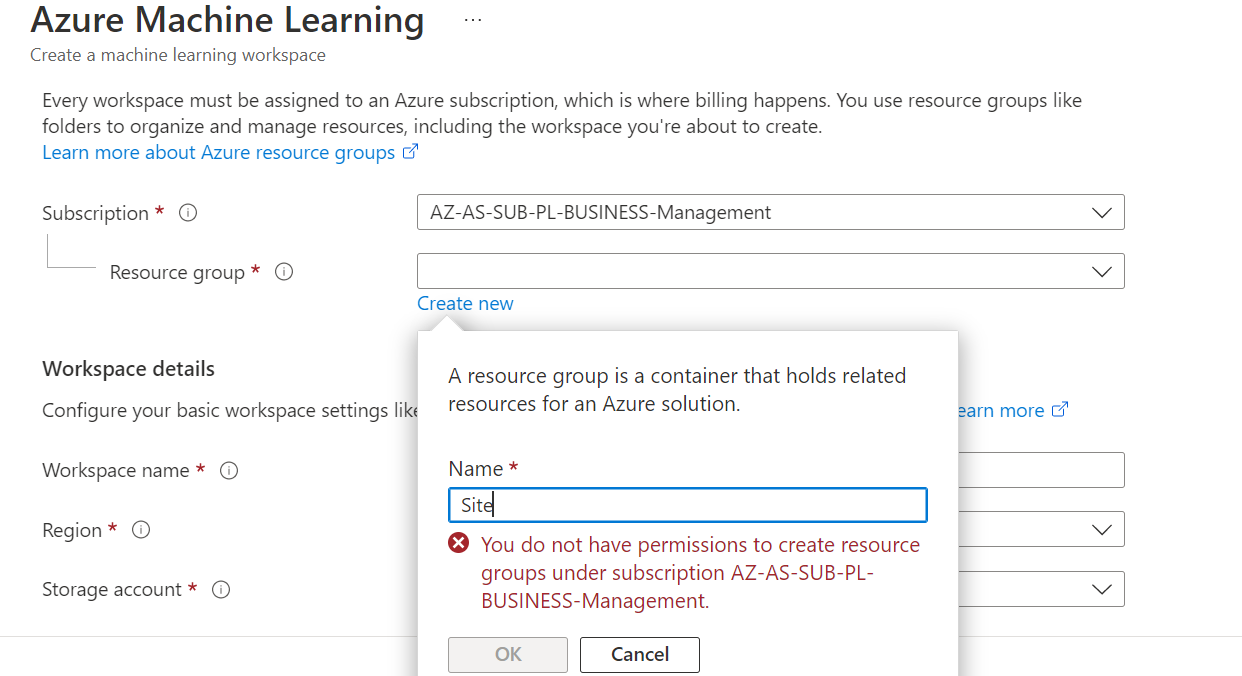Viewport: 1242px width, 676px height.
Task: Open the Workspace details Learn more link
Action: [1001, 410]
